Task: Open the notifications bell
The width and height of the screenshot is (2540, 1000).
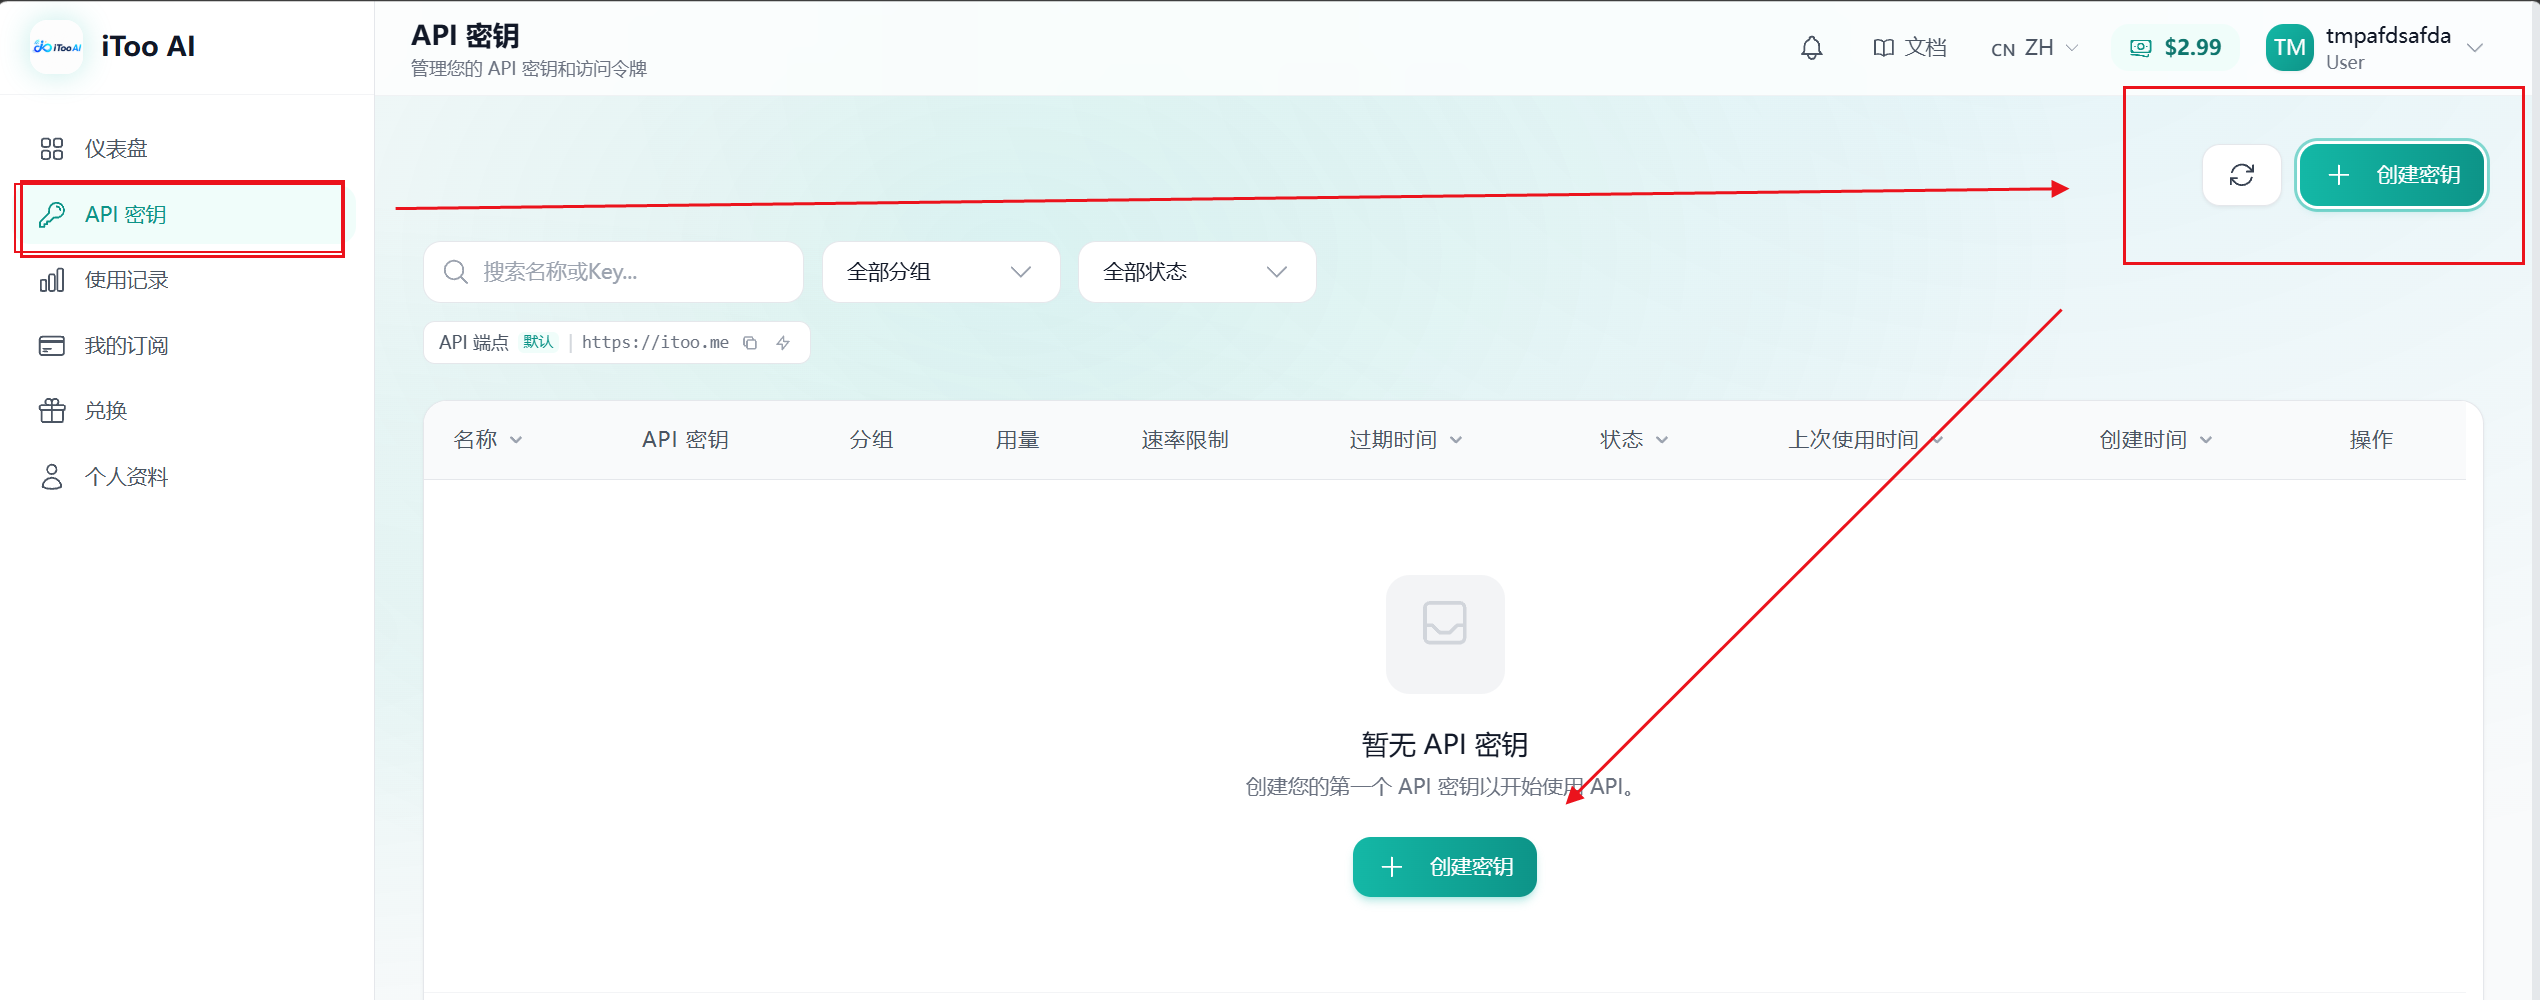Action: (1811, 48)
